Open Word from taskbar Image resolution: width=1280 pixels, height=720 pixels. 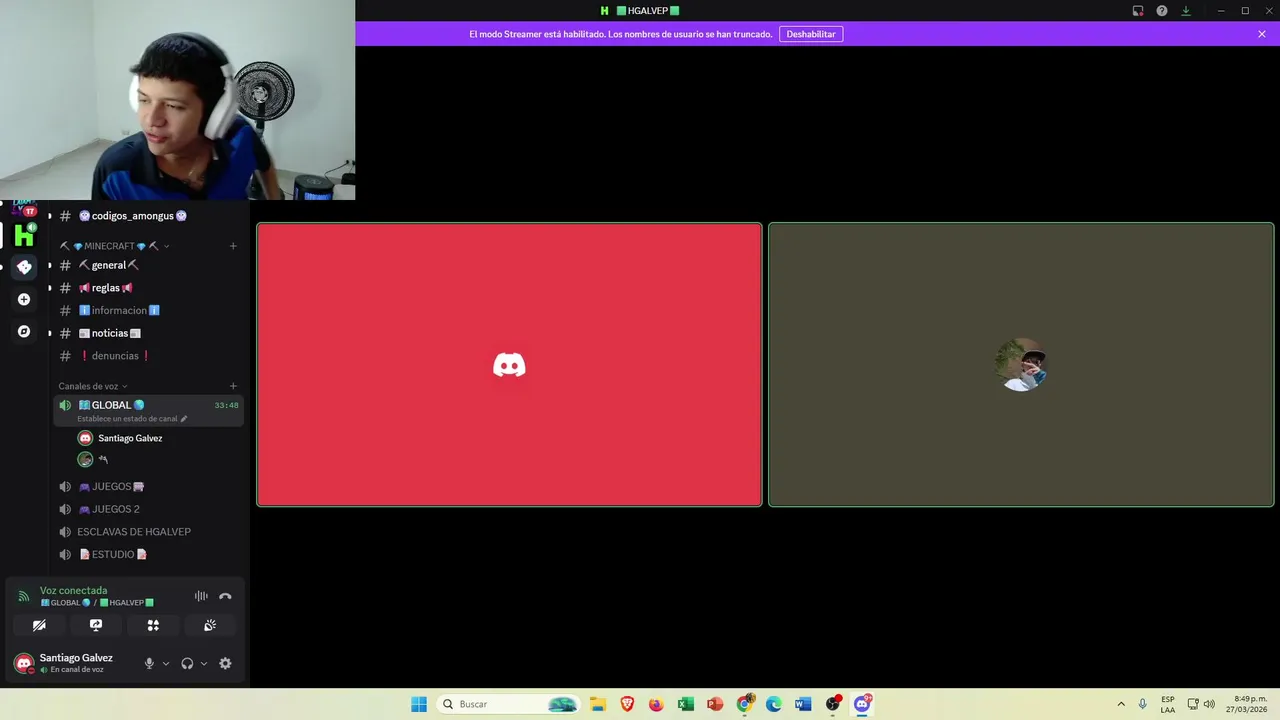[803, 704]
